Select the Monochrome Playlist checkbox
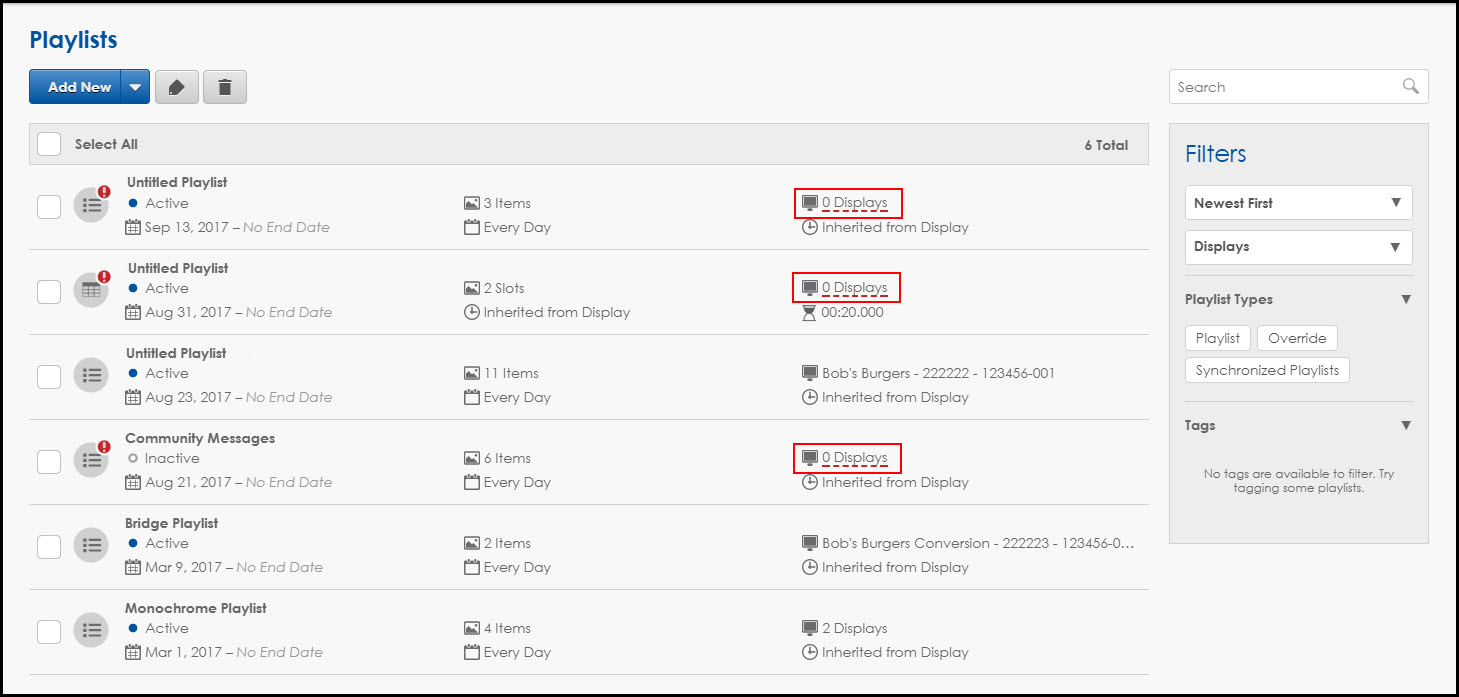This screenshot has width=1459, height=697. (x=49, y=632)
